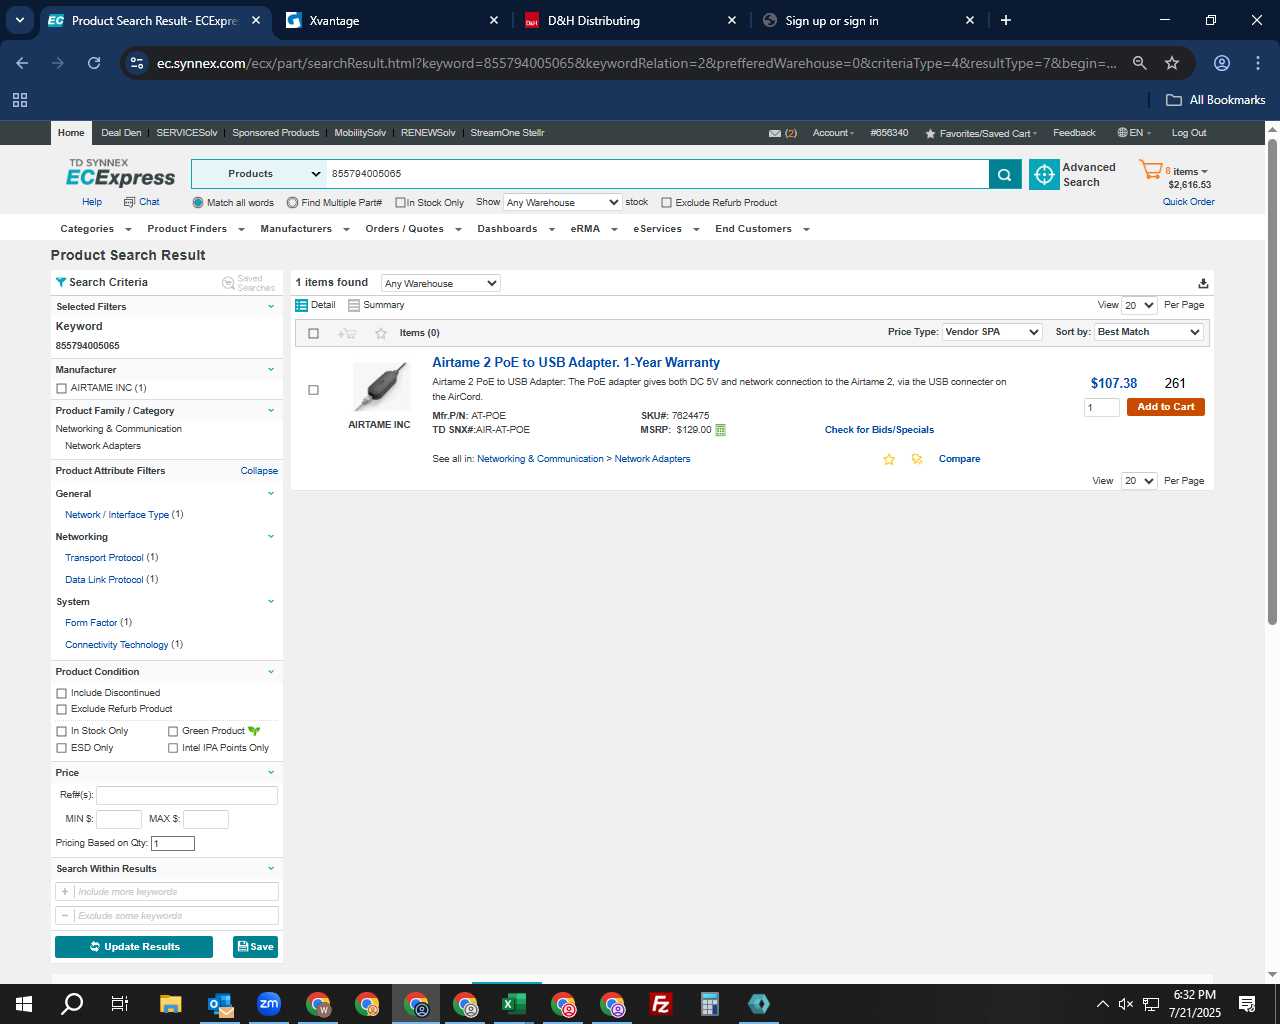Collapse the Product Condition section

point(270,672)
